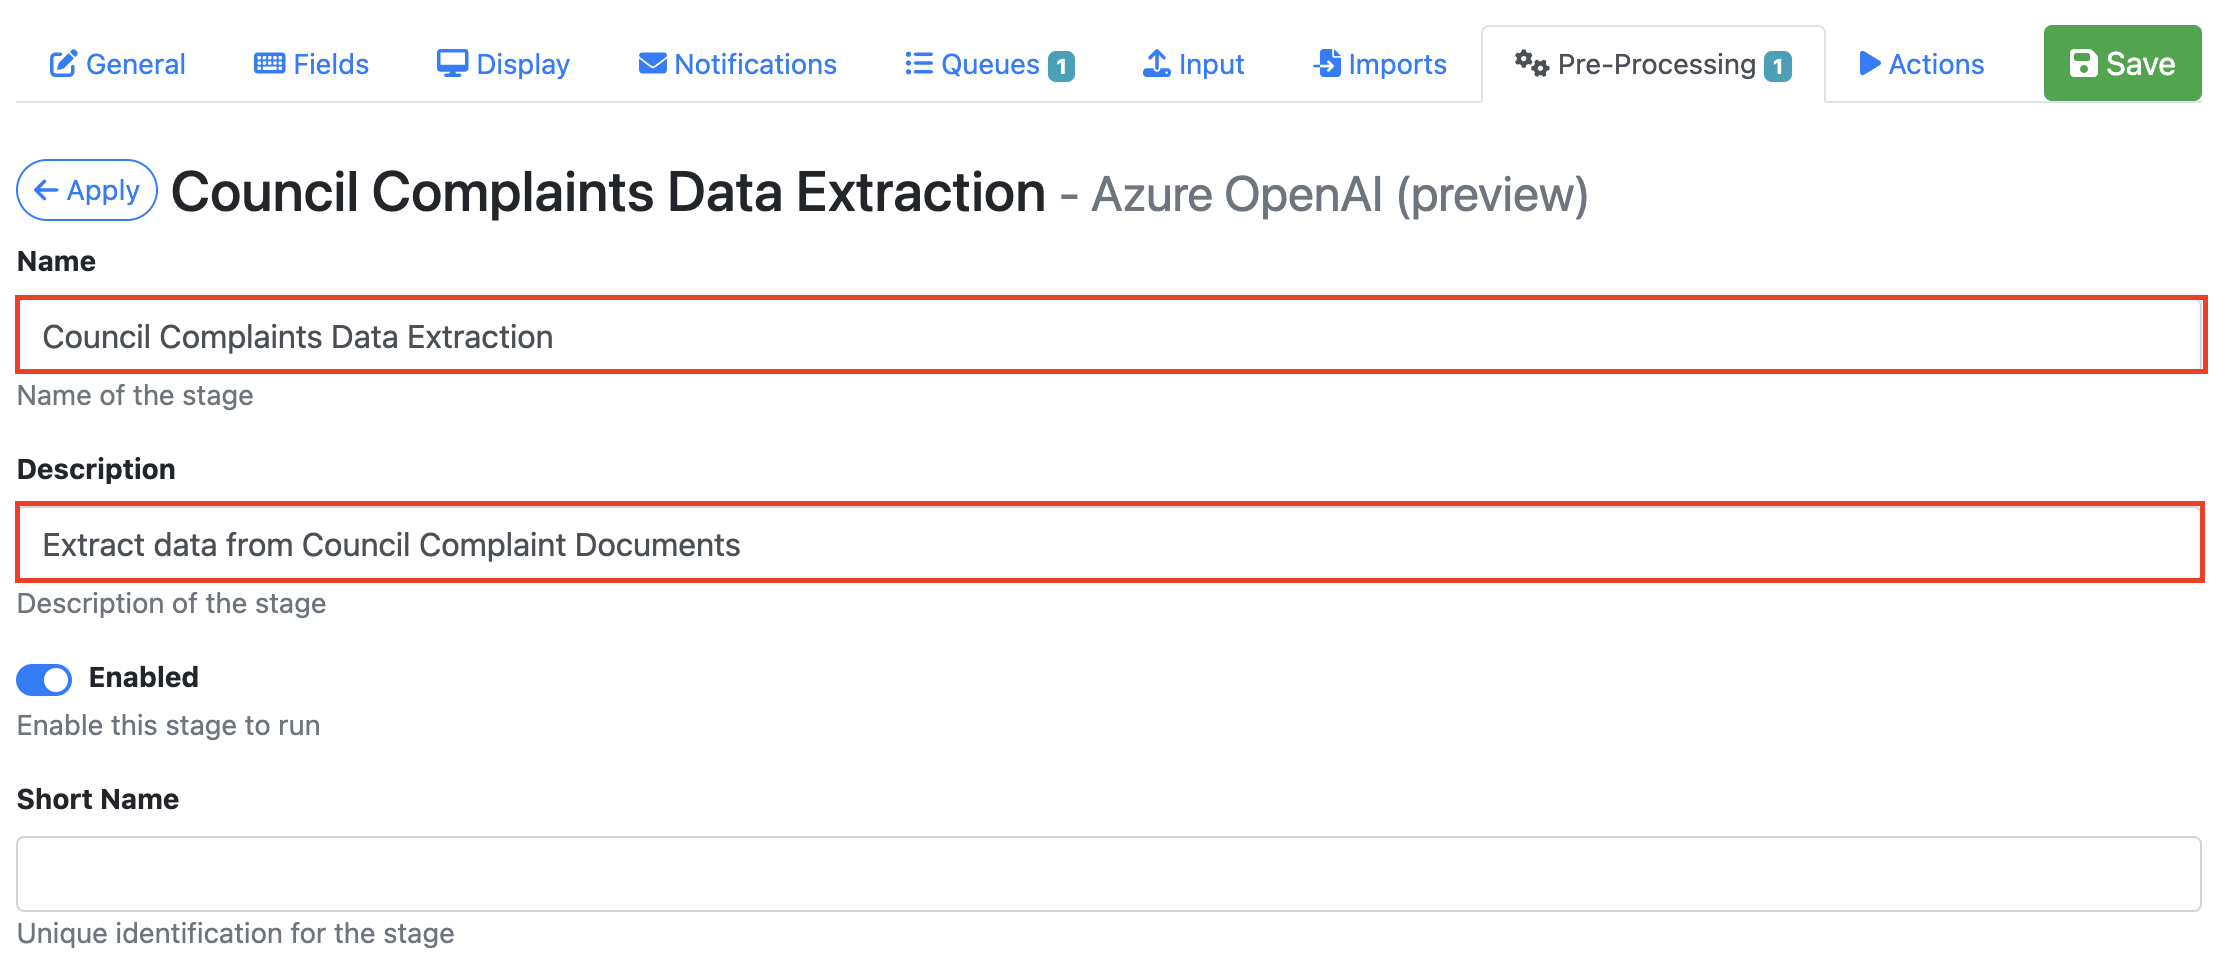Image resolution: width=2236 pixels, height=970 pixels.
Task: Click the Apply back button
Action: point(87,190)
